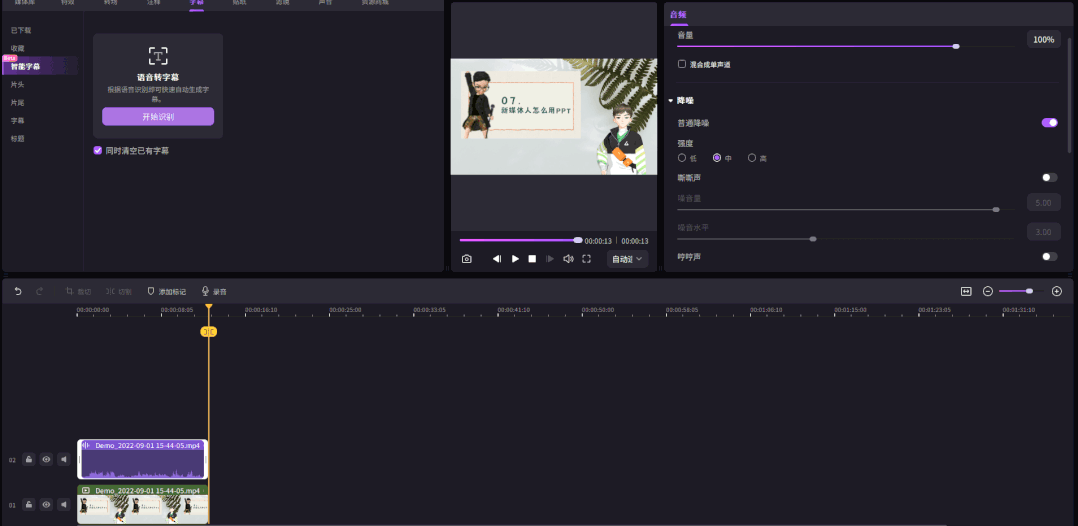Turn off 普通降噪 switch
This screenshot has height=526, width=1078.
(1050, 122)
